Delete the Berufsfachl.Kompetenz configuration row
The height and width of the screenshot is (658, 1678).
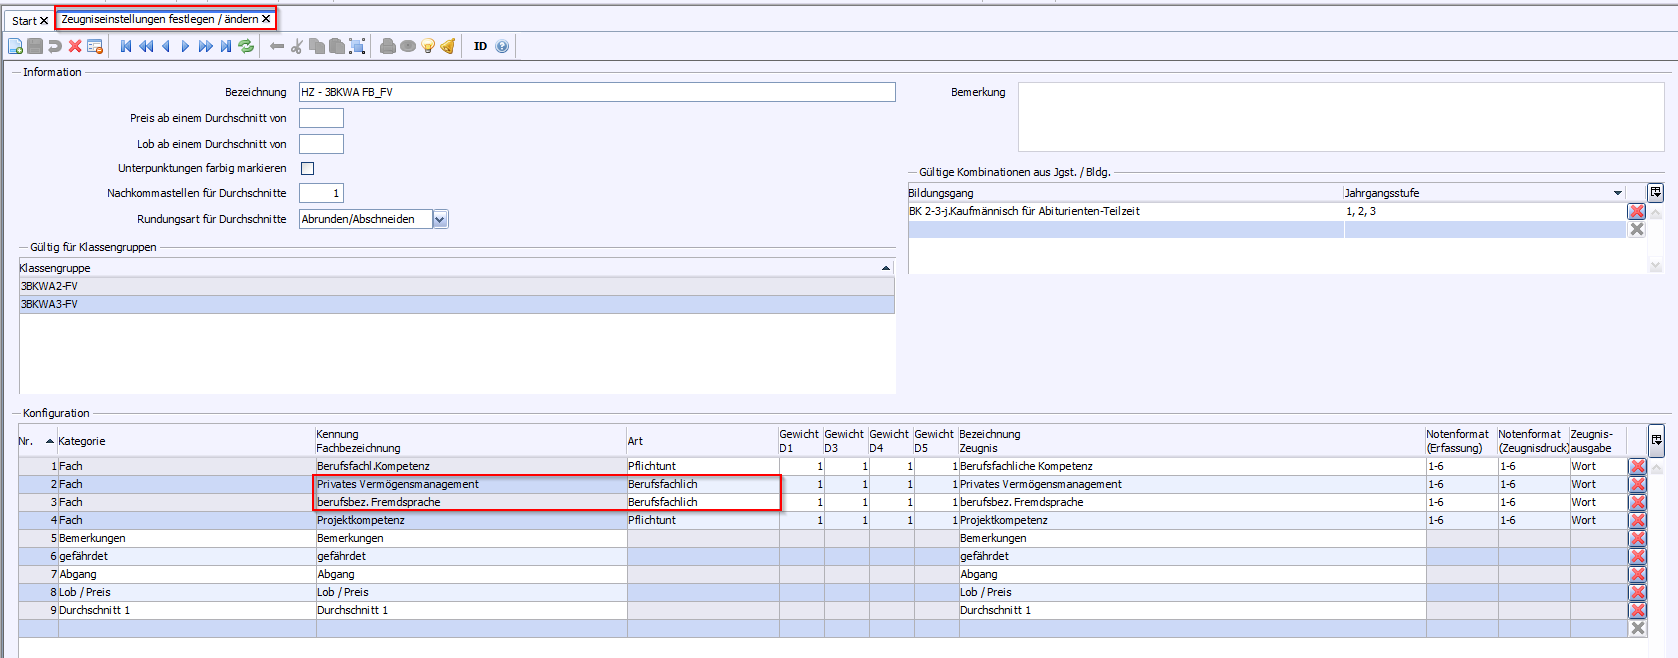pos(1637,466)
